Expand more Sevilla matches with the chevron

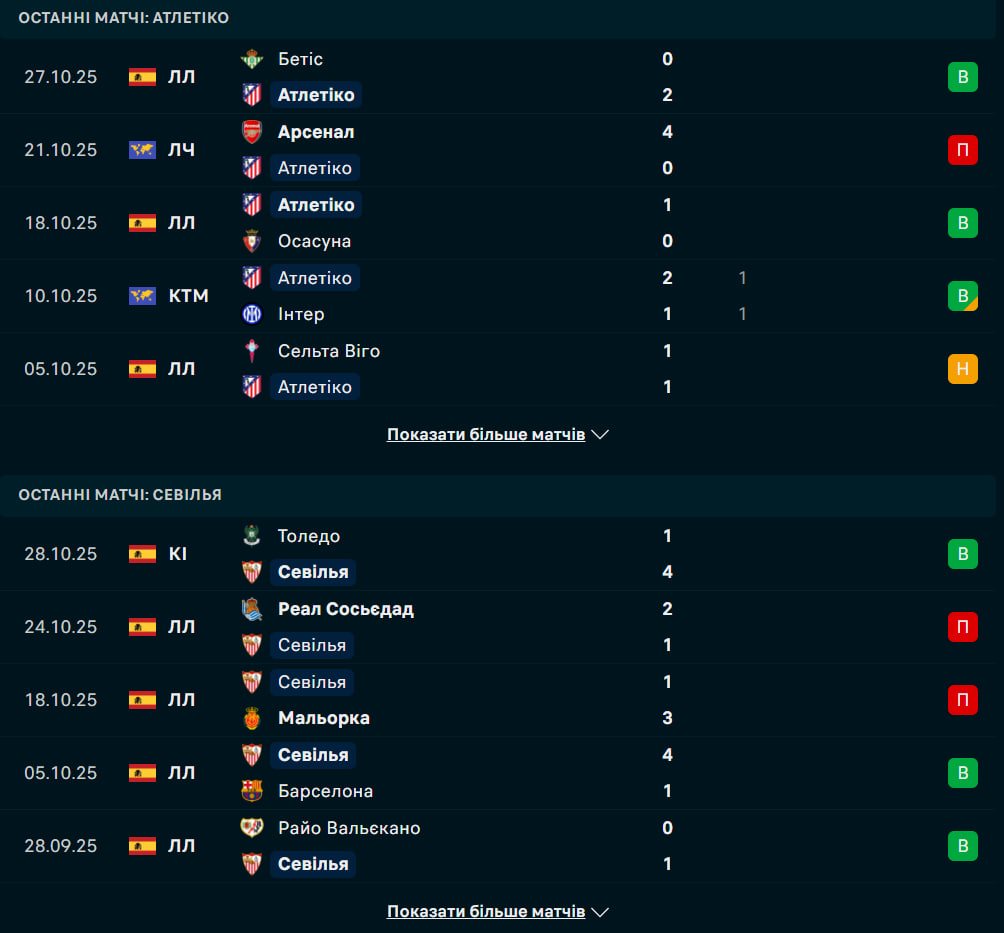[x=600, y=912]
